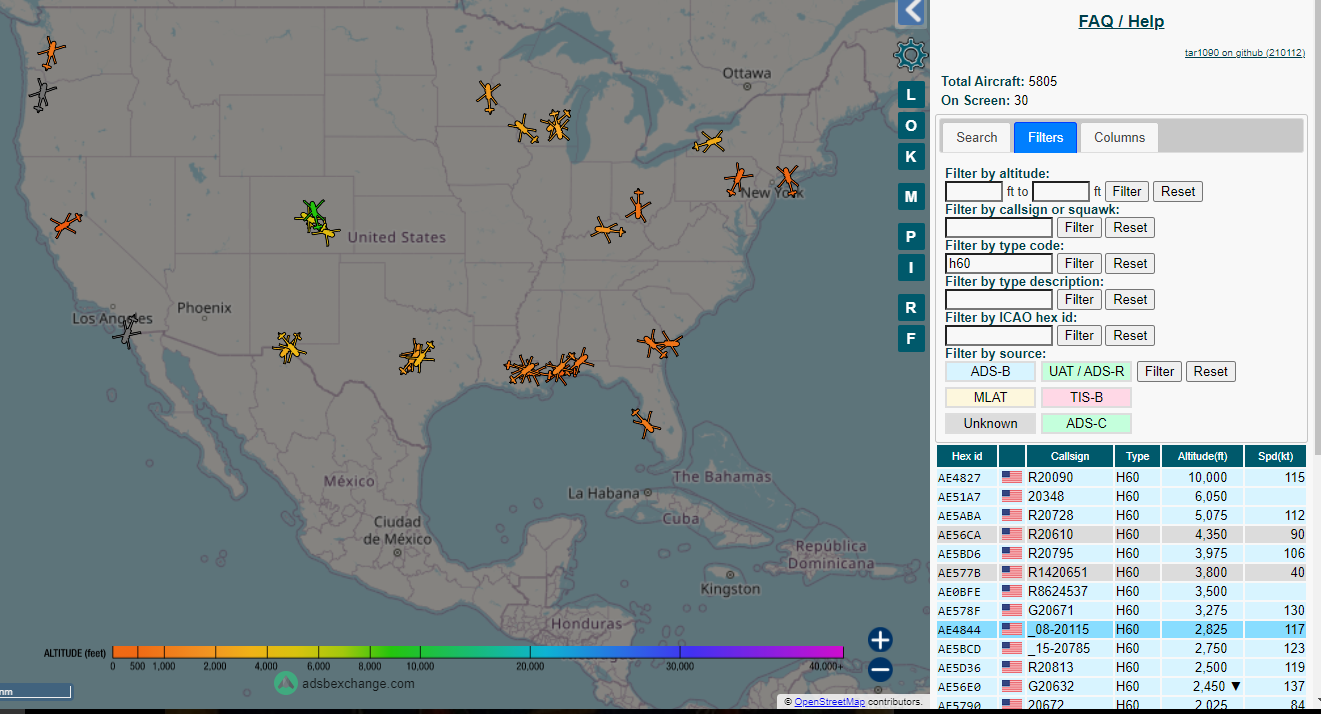Toggle the ADS-B source filter
The width and height of the screenshot is (1321, 714).
point(990,372)
